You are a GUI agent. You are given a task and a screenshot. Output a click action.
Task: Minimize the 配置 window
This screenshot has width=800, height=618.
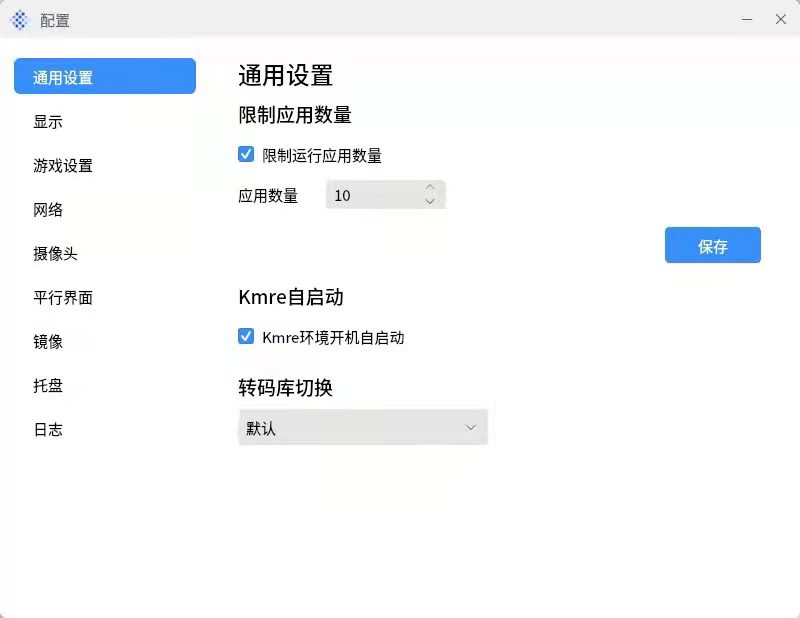pyautogui.click(x=746, y=19)
